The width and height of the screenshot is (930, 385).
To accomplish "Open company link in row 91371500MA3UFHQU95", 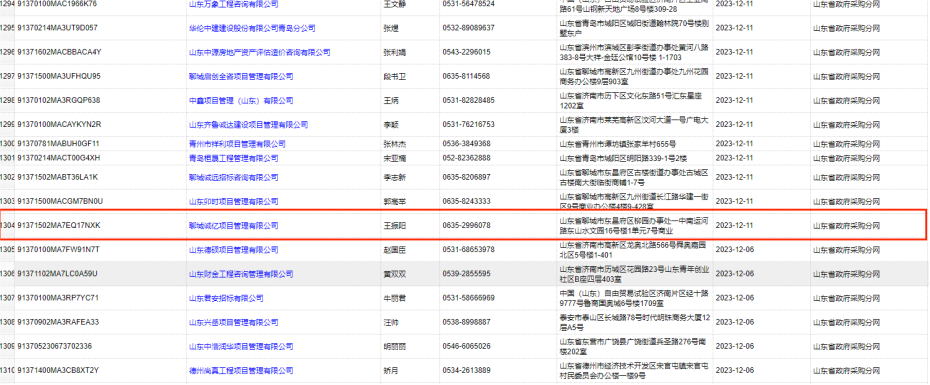I will 241,77.
